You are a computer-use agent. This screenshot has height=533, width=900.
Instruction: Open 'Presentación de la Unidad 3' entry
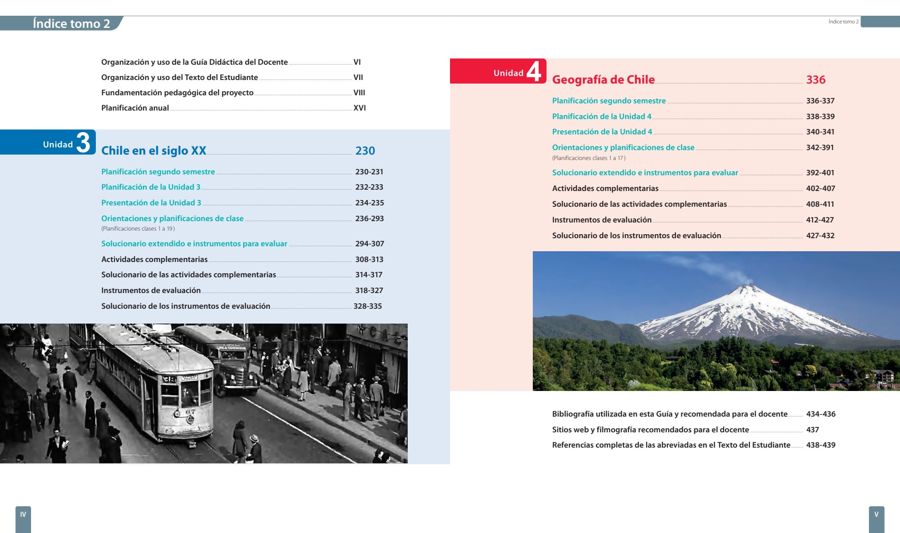coord(151,203)
